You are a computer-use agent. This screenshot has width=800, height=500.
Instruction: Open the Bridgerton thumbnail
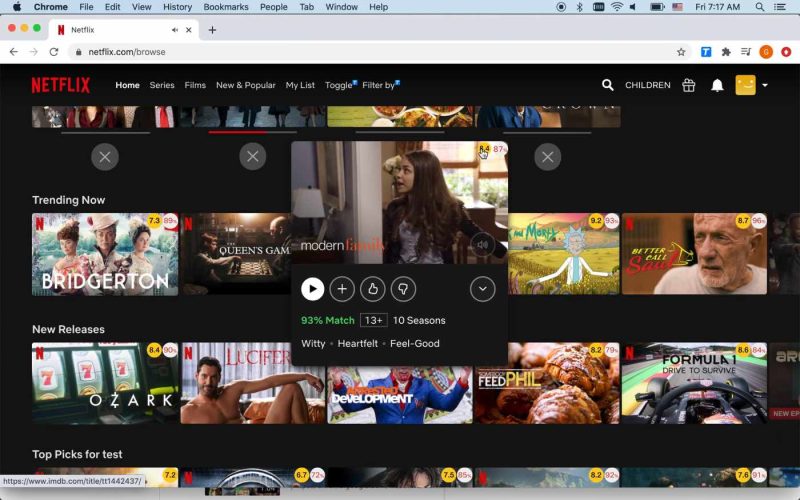105,254
